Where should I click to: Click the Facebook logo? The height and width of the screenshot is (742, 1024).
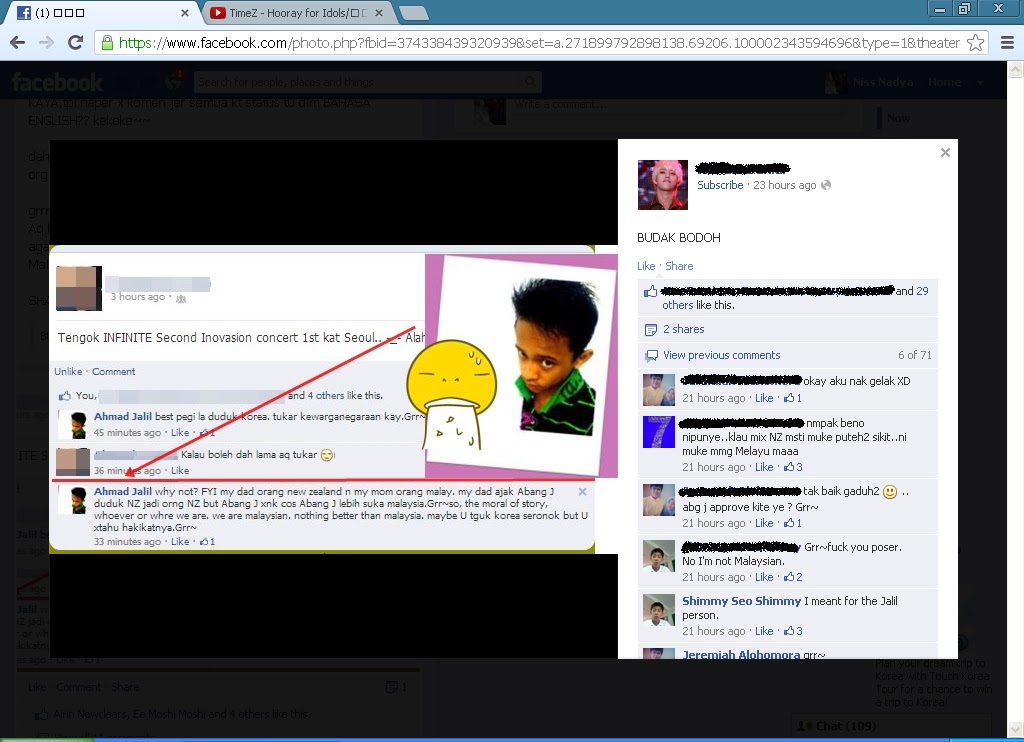tap(57, 82)
